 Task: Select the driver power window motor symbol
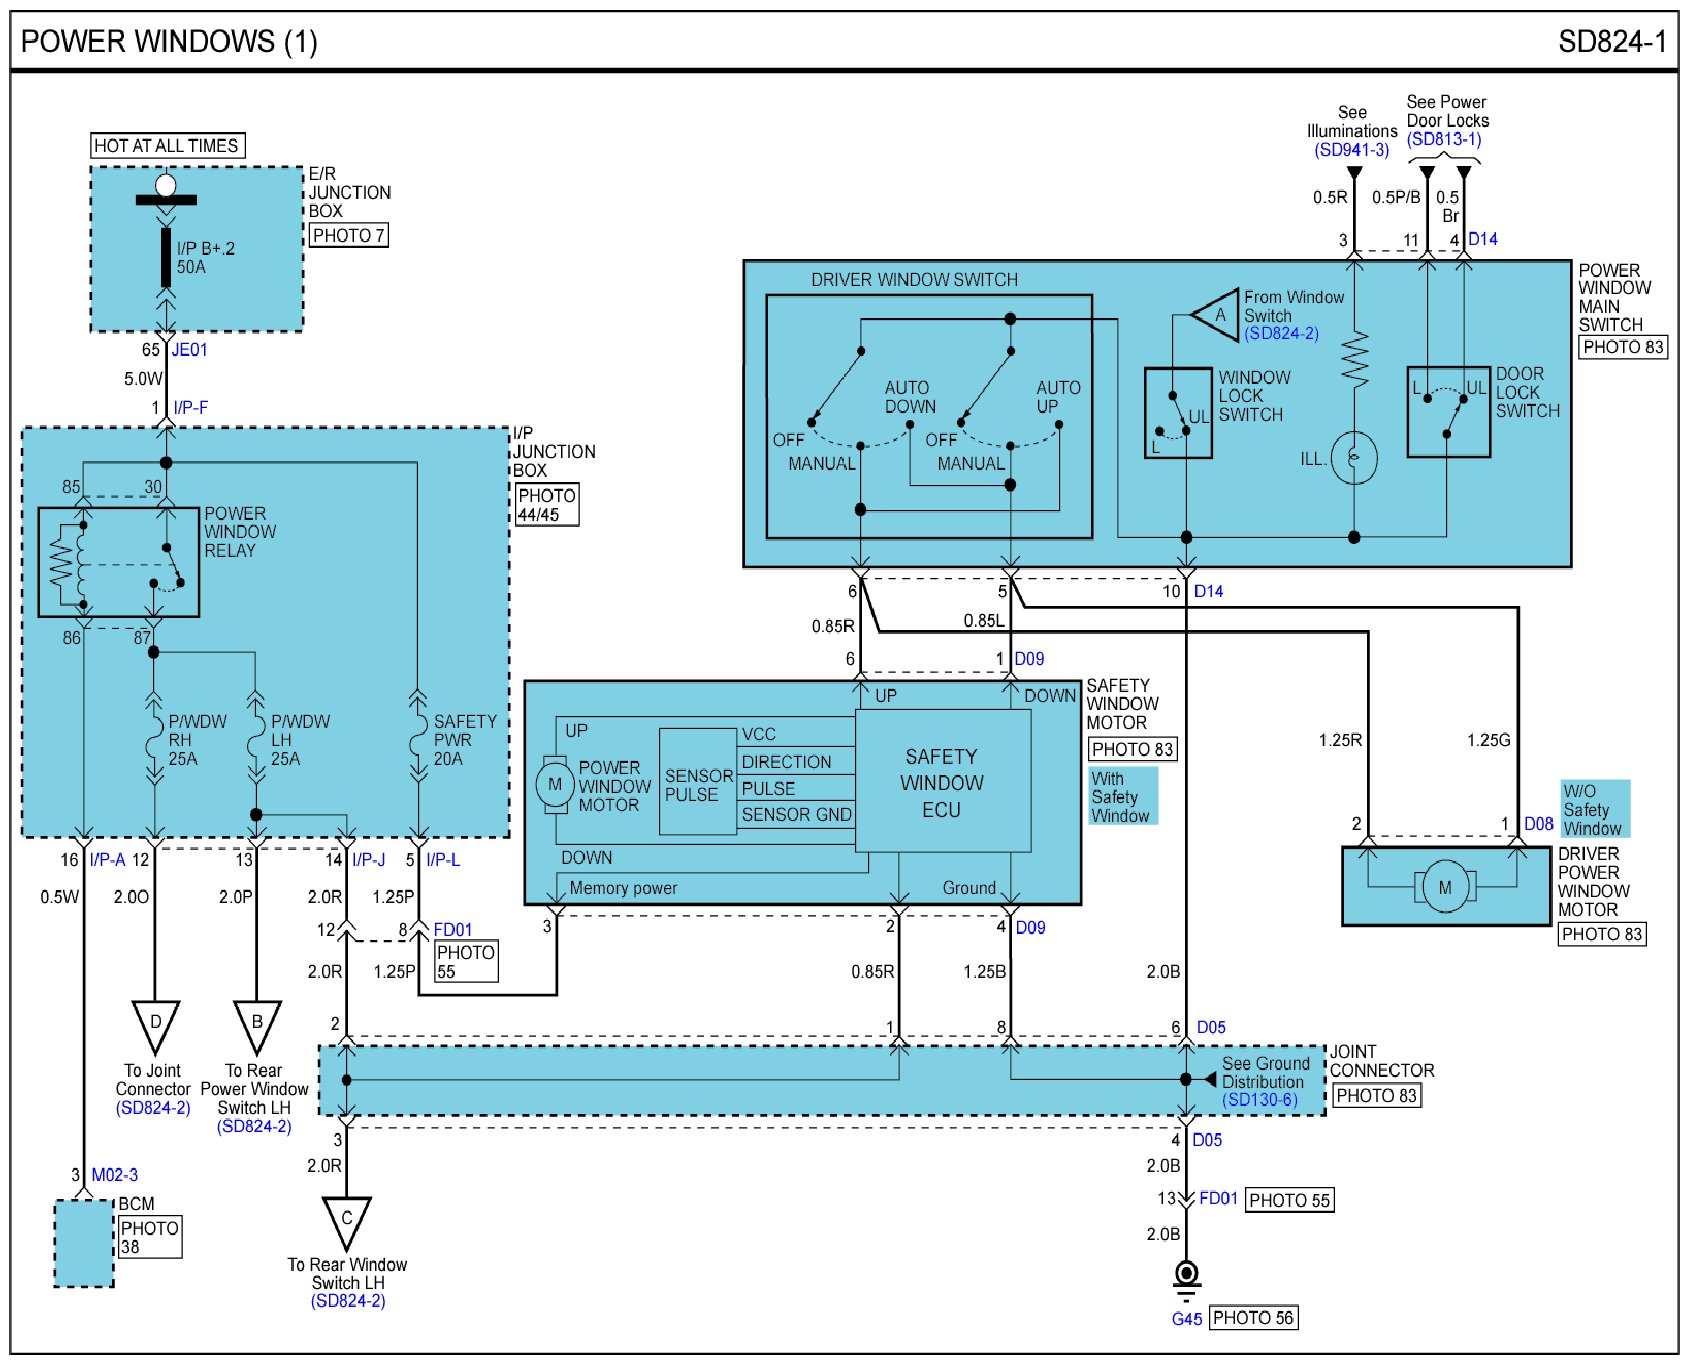1444,887
